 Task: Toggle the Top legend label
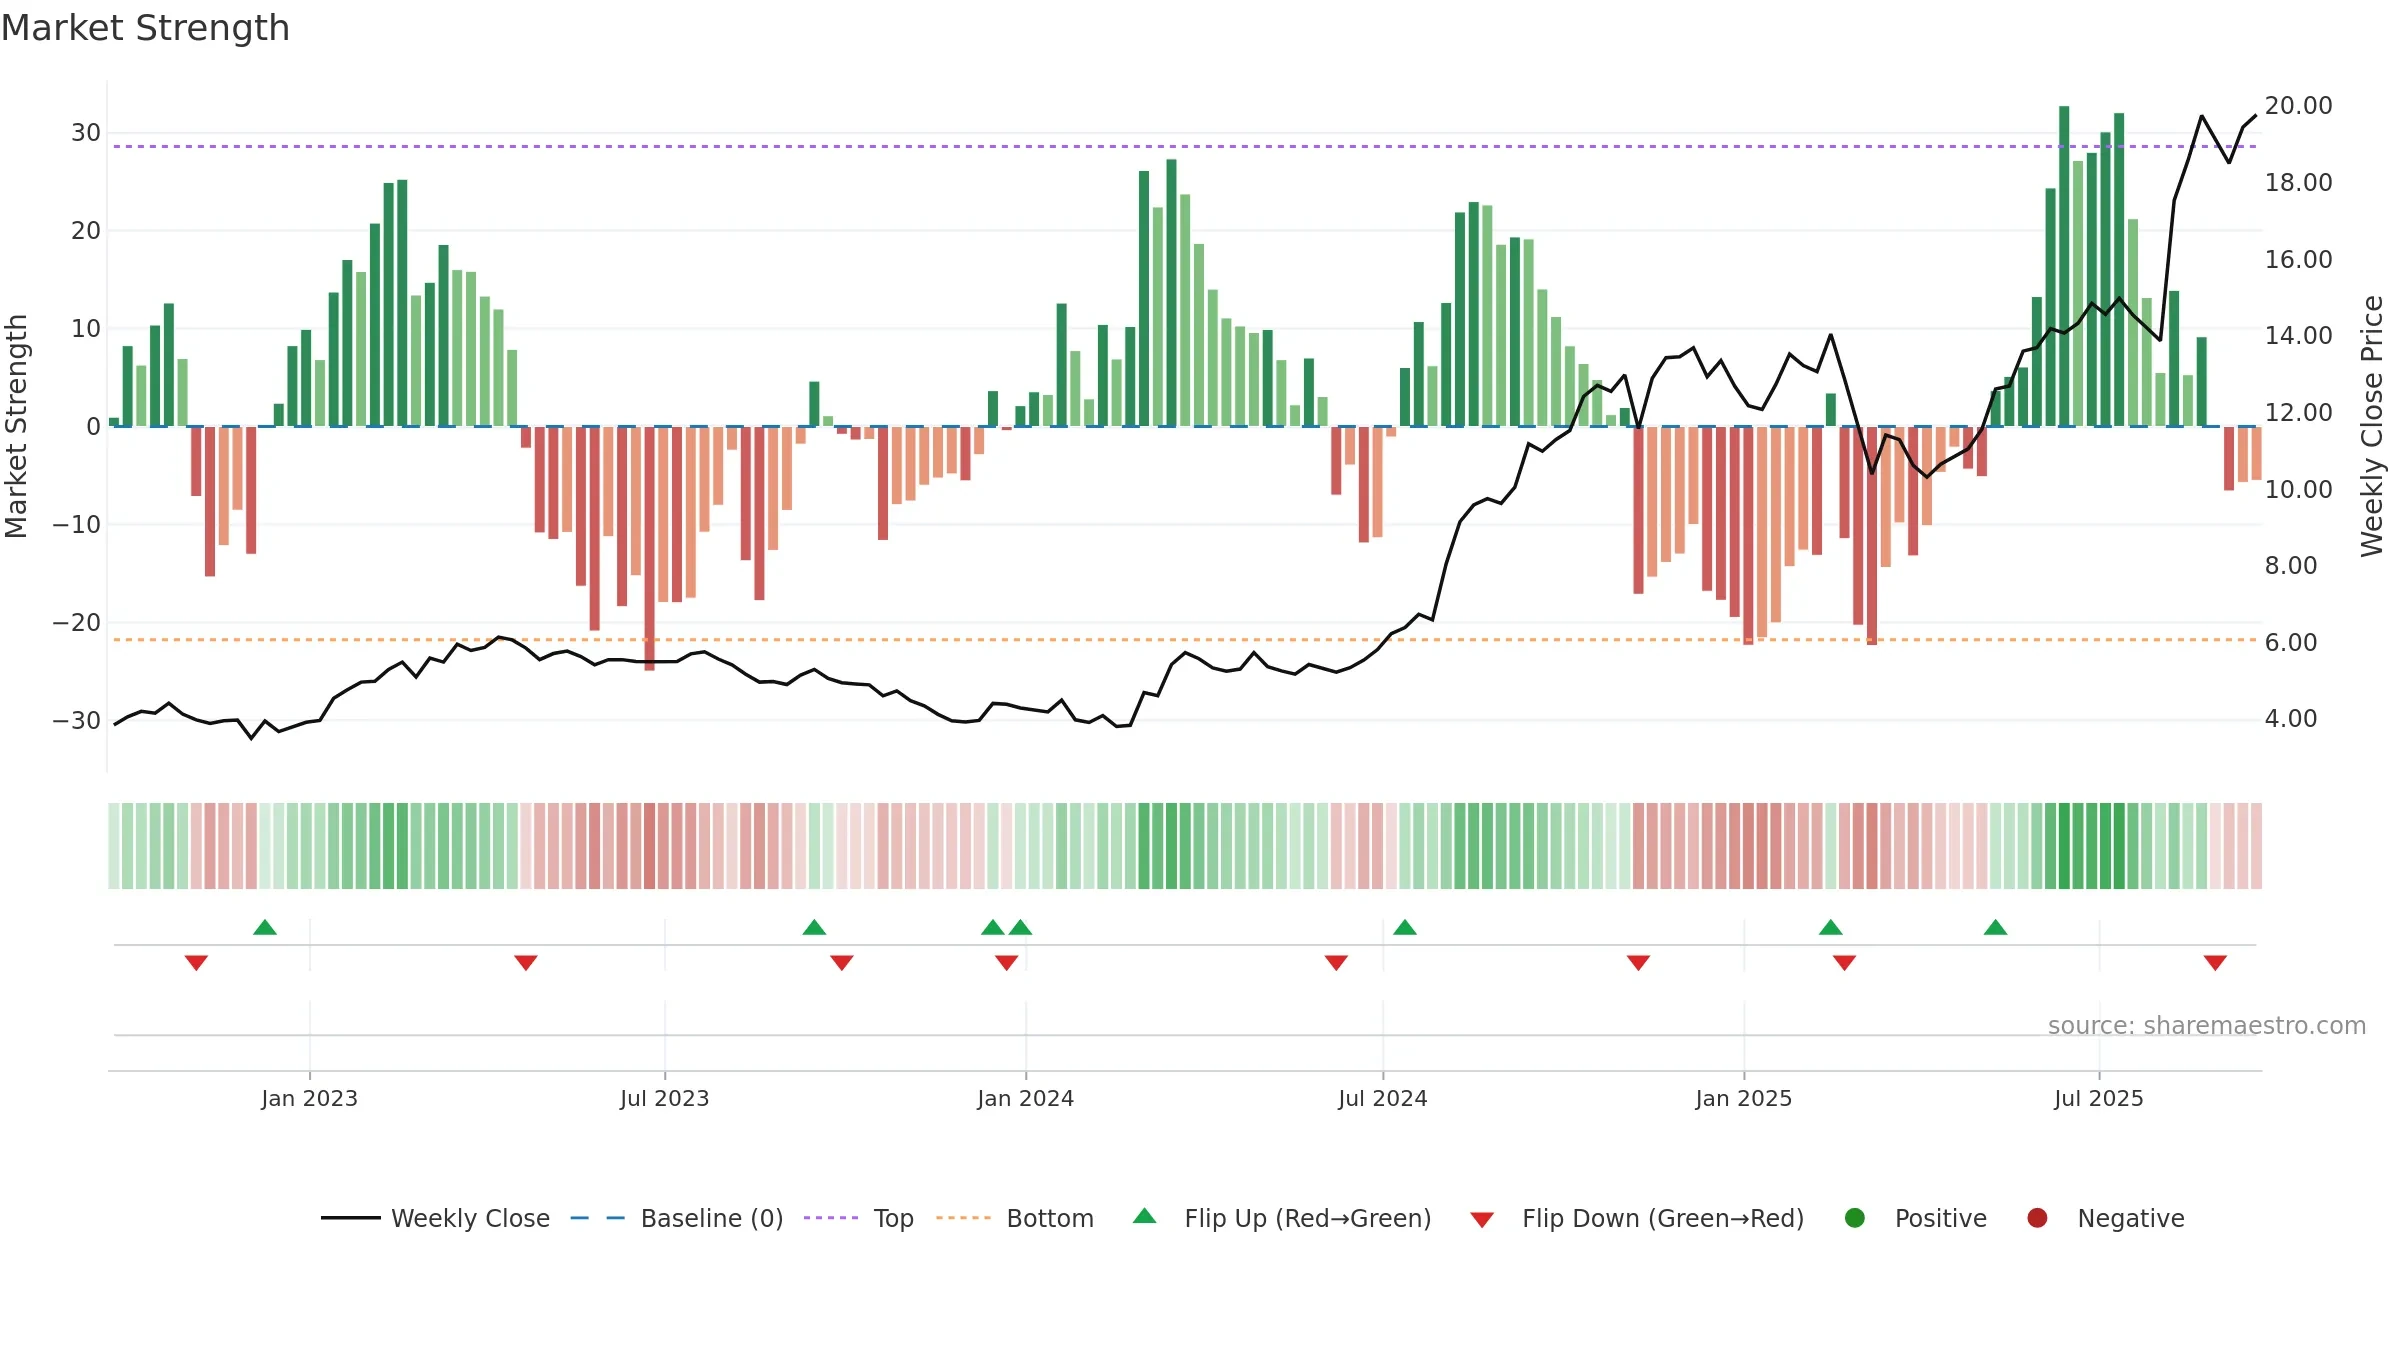tap(893, 1219)
